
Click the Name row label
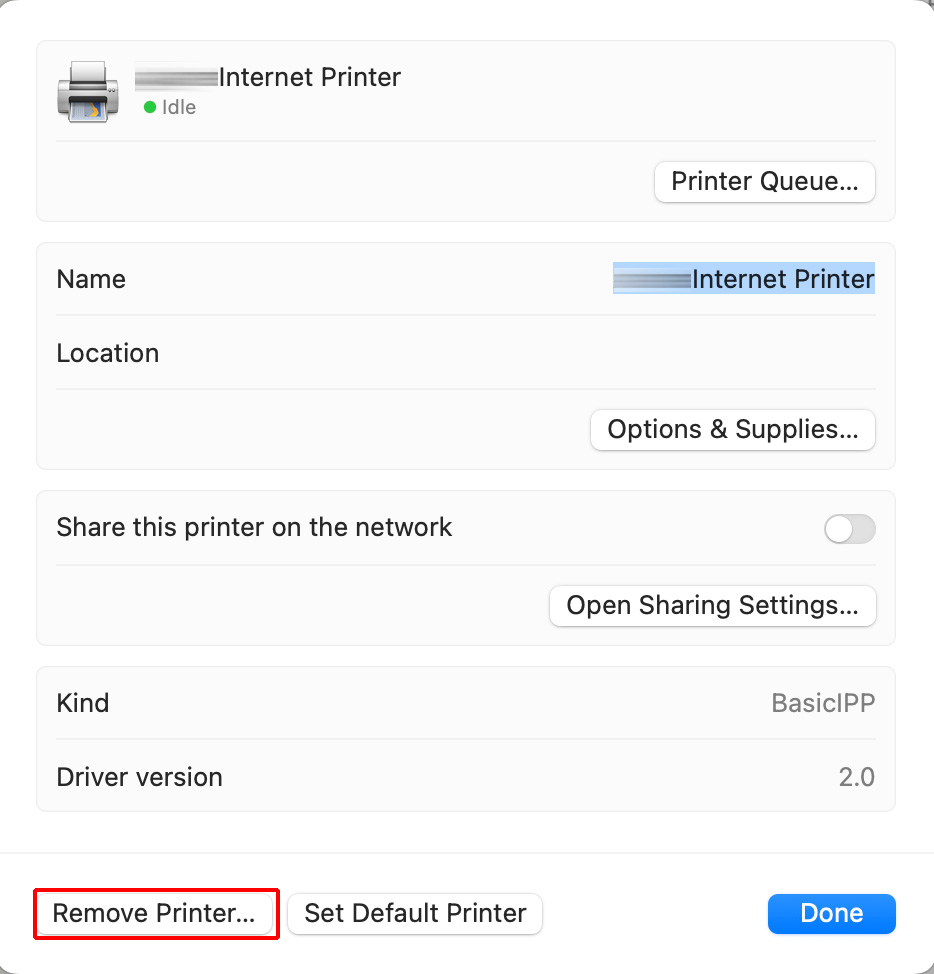pyautogui.click(x=91, y=279)
